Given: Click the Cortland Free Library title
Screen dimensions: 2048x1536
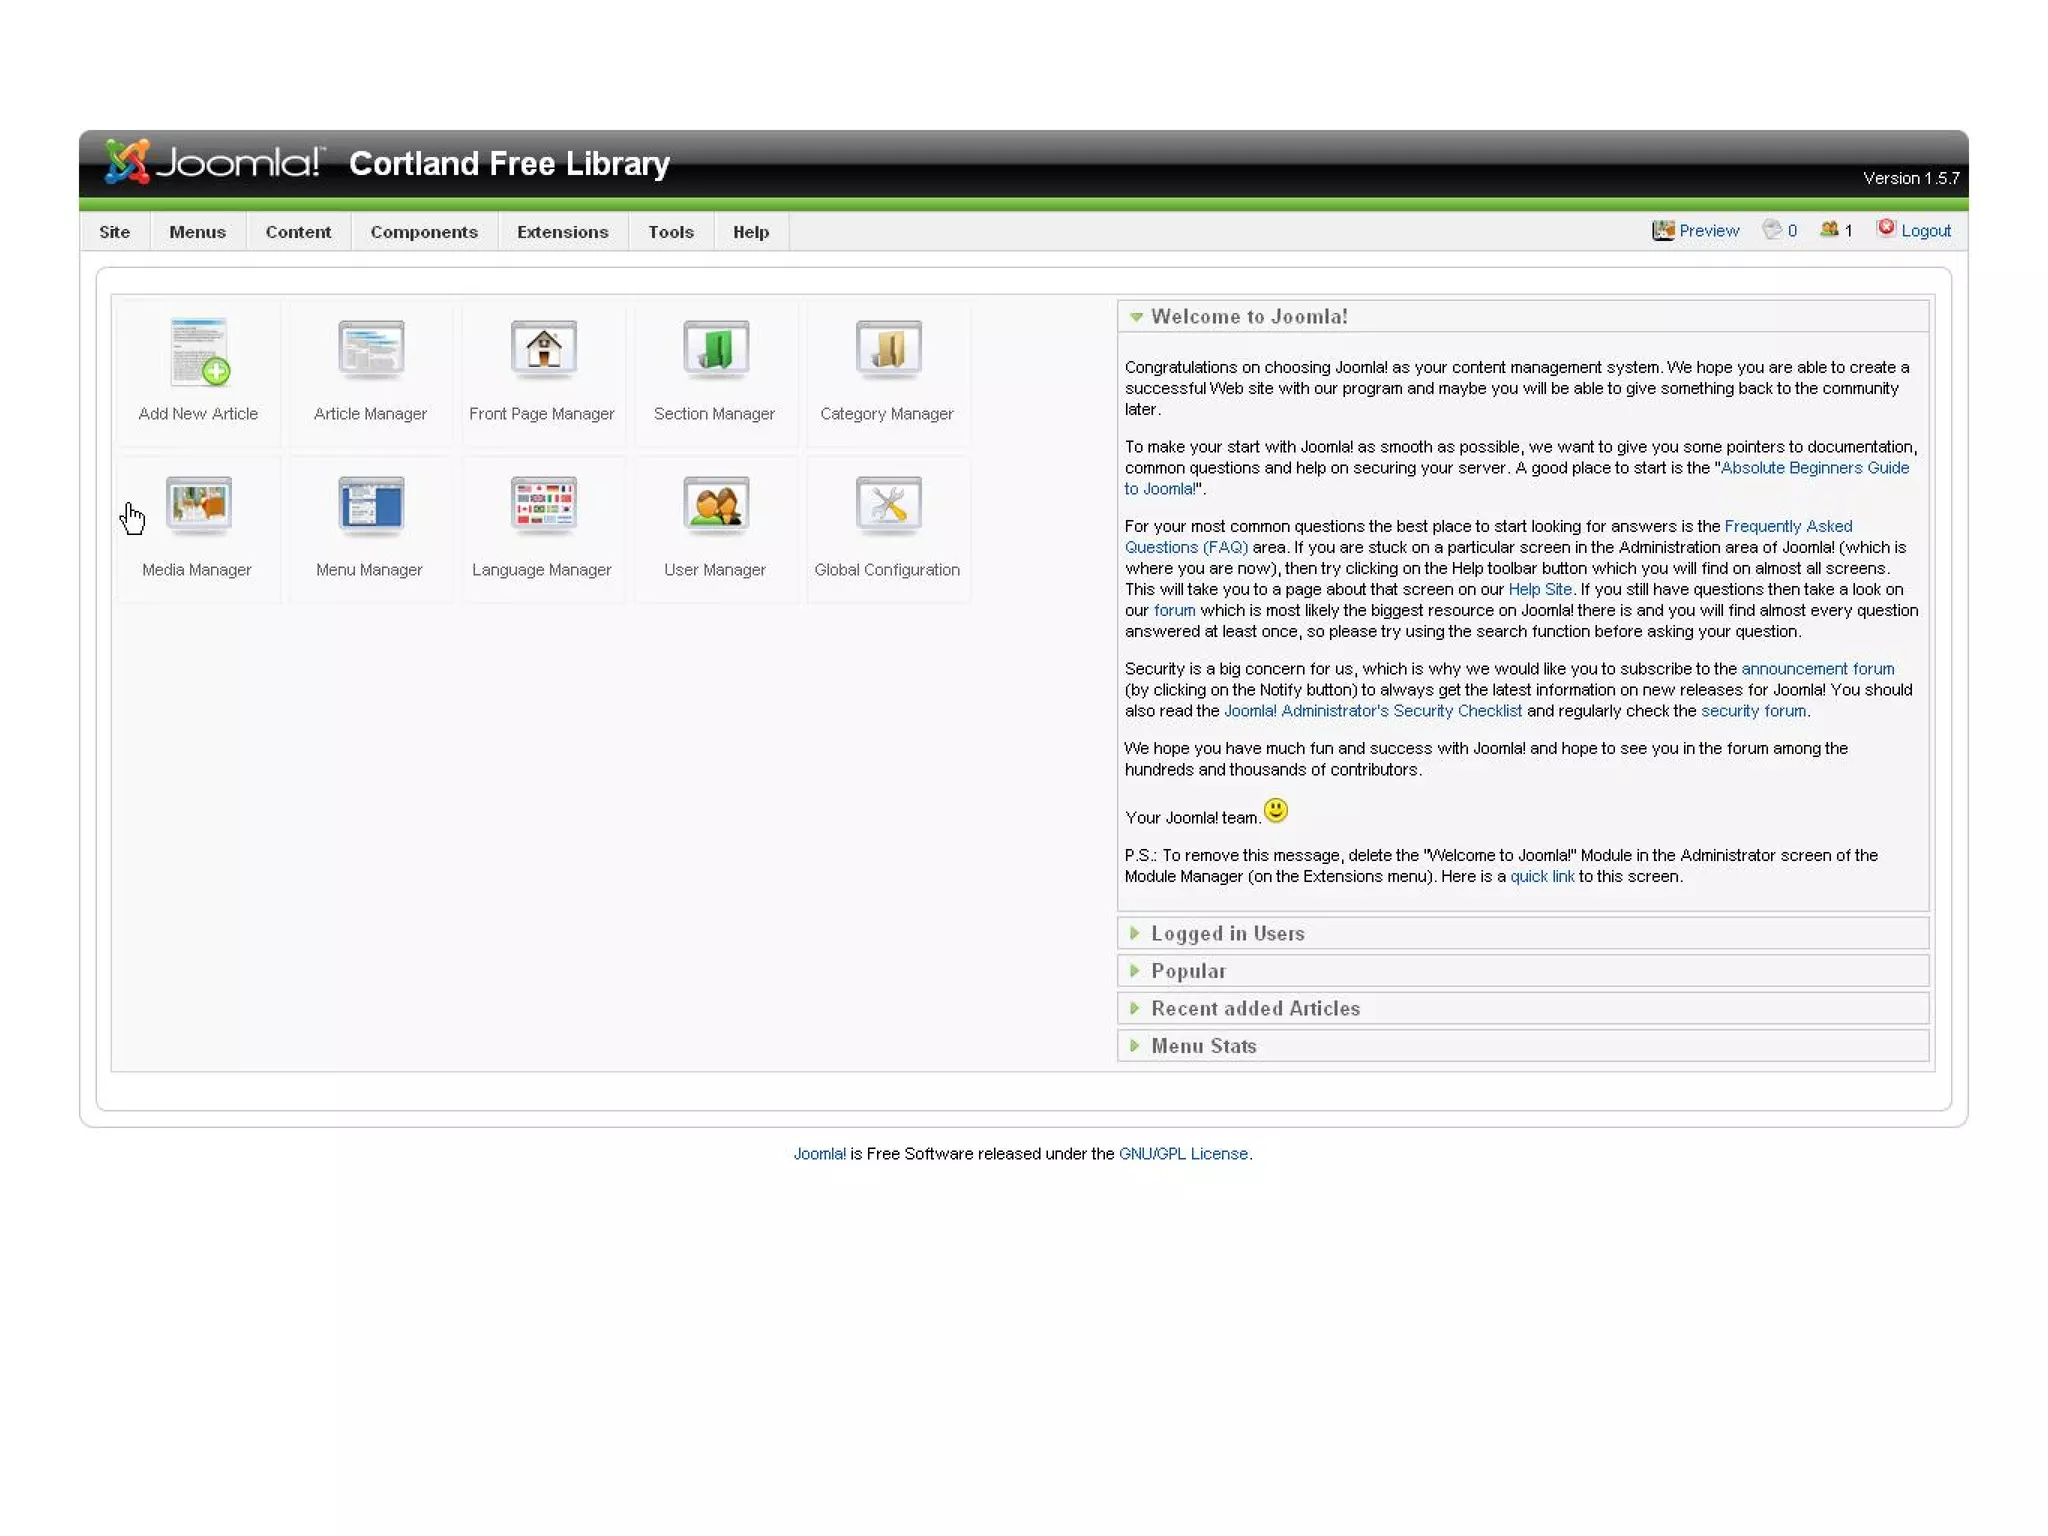Looking at the screenshot, I should point(509,163).
